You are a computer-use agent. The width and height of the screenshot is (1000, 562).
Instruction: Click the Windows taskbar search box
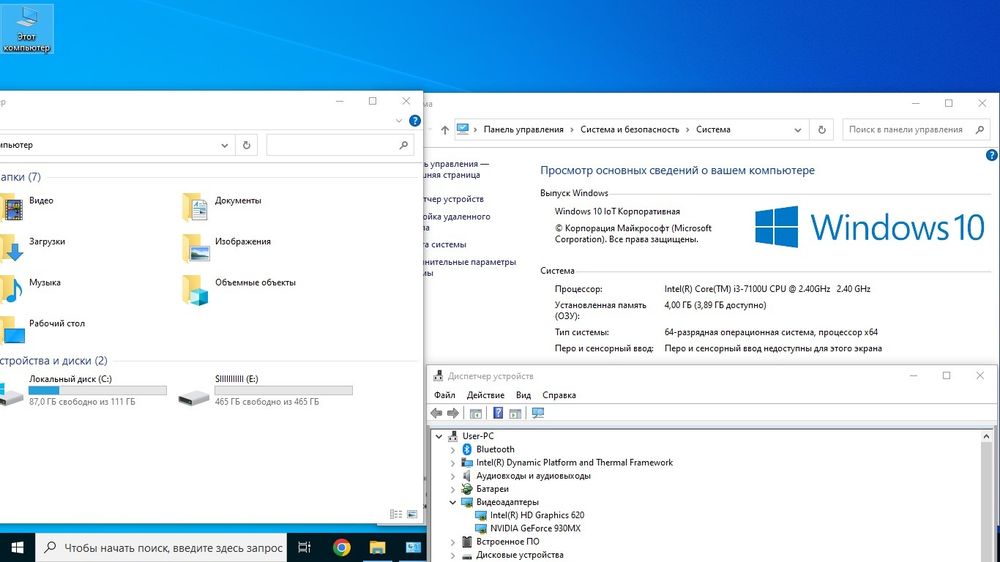(x=161, y=547)
